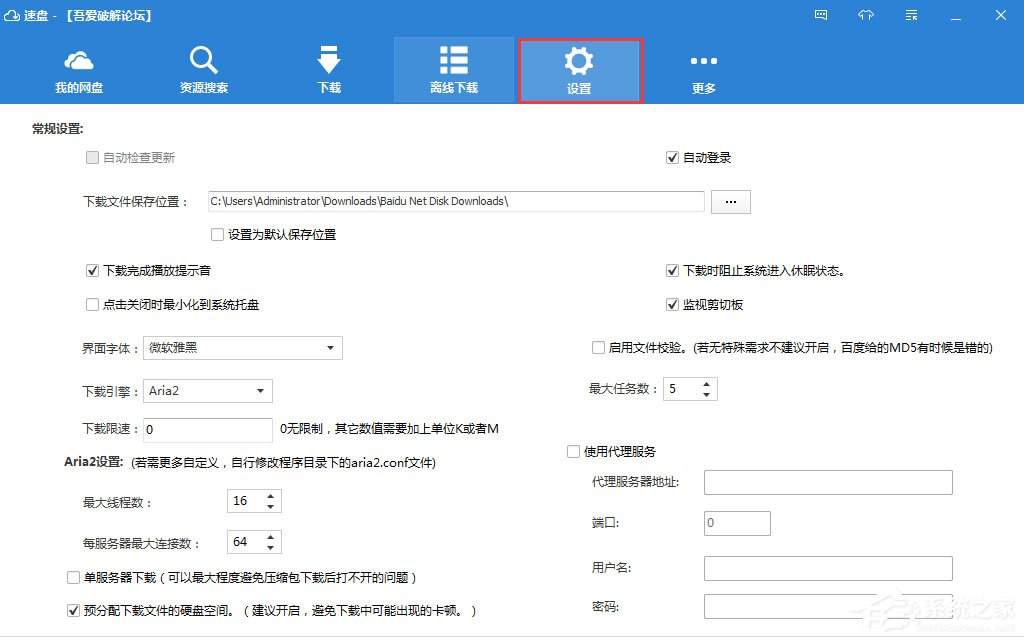Click the browse "..." button for save location
The height and width of the screenshot is (641, 1024).
[x=730, y=202]
